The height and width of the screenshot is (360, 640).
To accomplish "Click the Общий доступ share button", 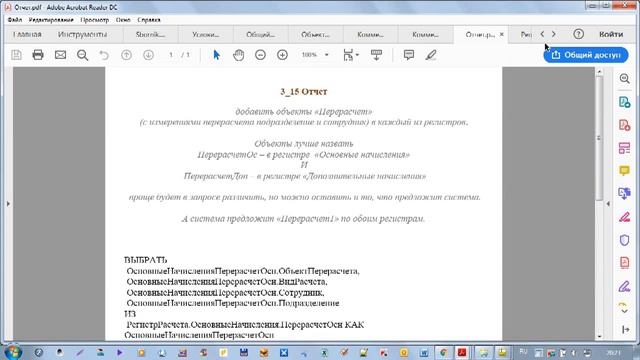I will pos(586,55).
